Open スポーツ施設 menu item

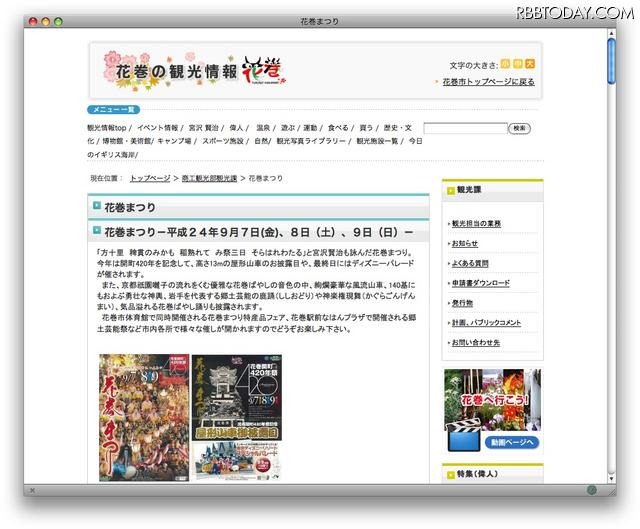click(223, 141)
